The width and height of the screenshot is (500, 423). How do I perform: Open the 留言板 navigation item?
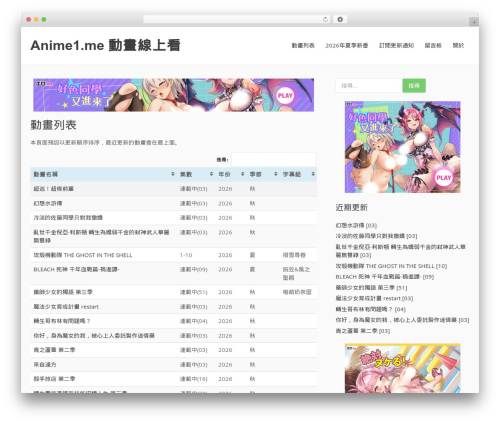pyautogui.click(x=433, y=46)
